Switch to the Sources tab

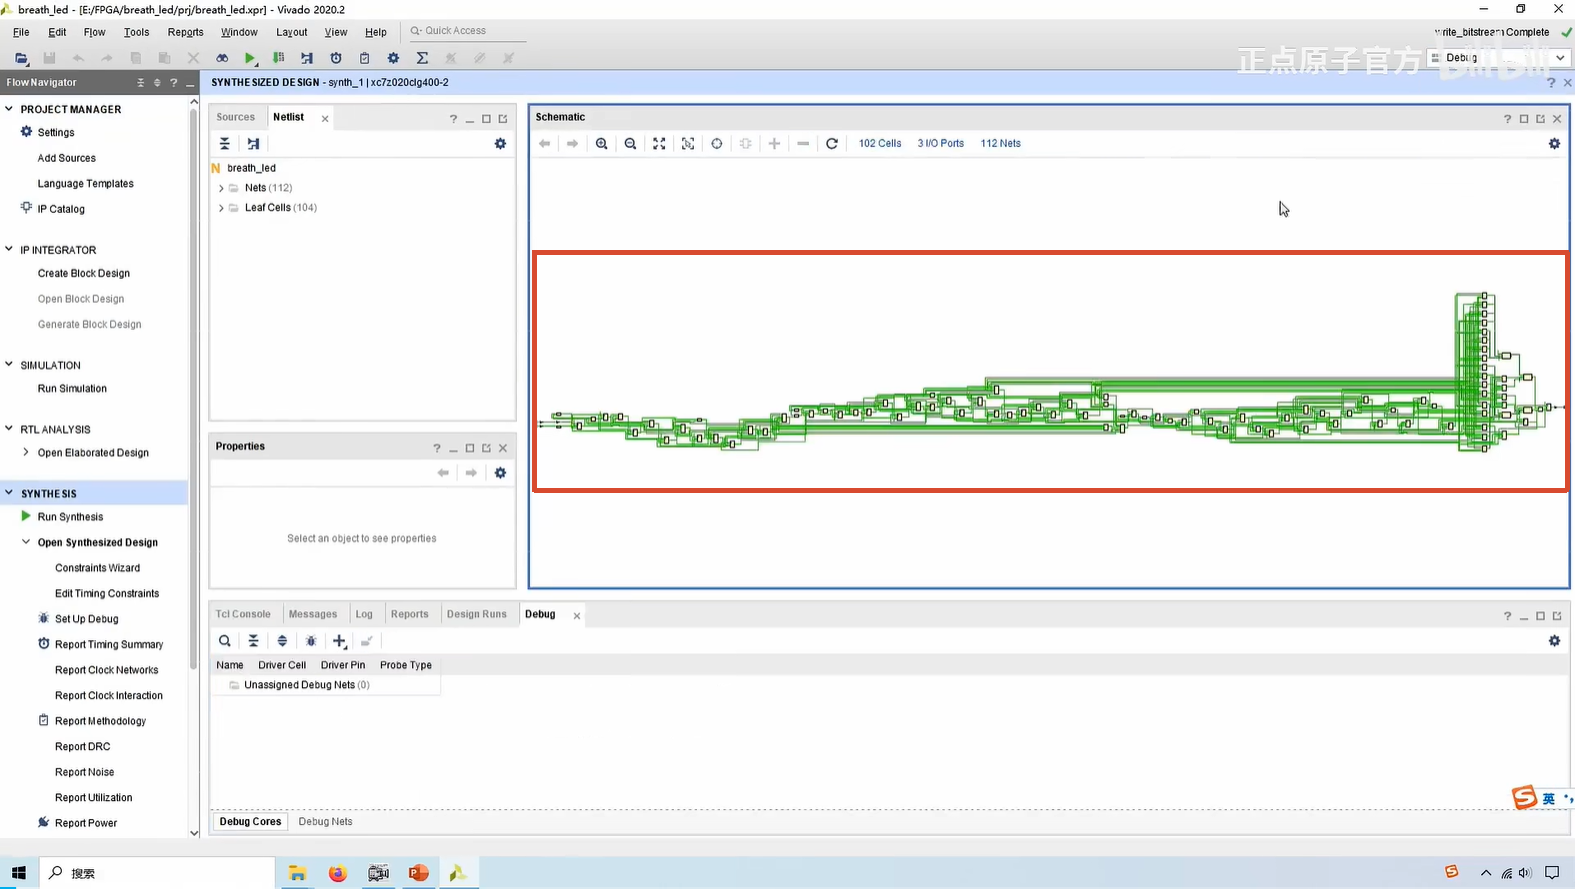click(236, 117)
